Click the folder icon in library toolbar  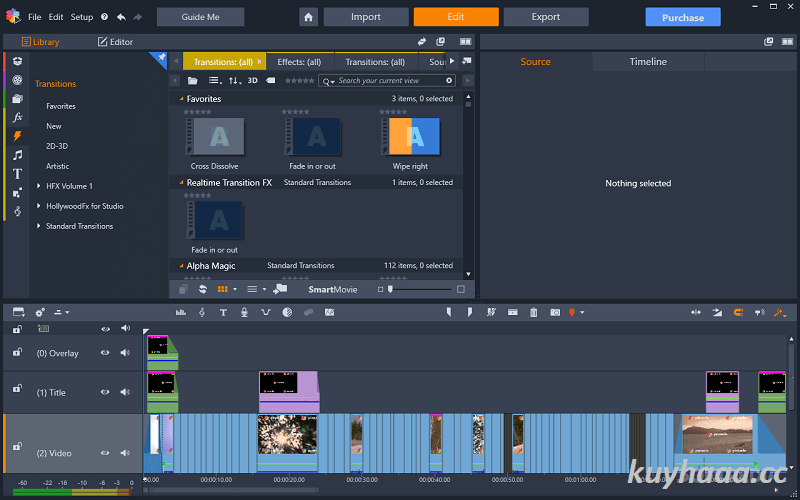(192, 81)
